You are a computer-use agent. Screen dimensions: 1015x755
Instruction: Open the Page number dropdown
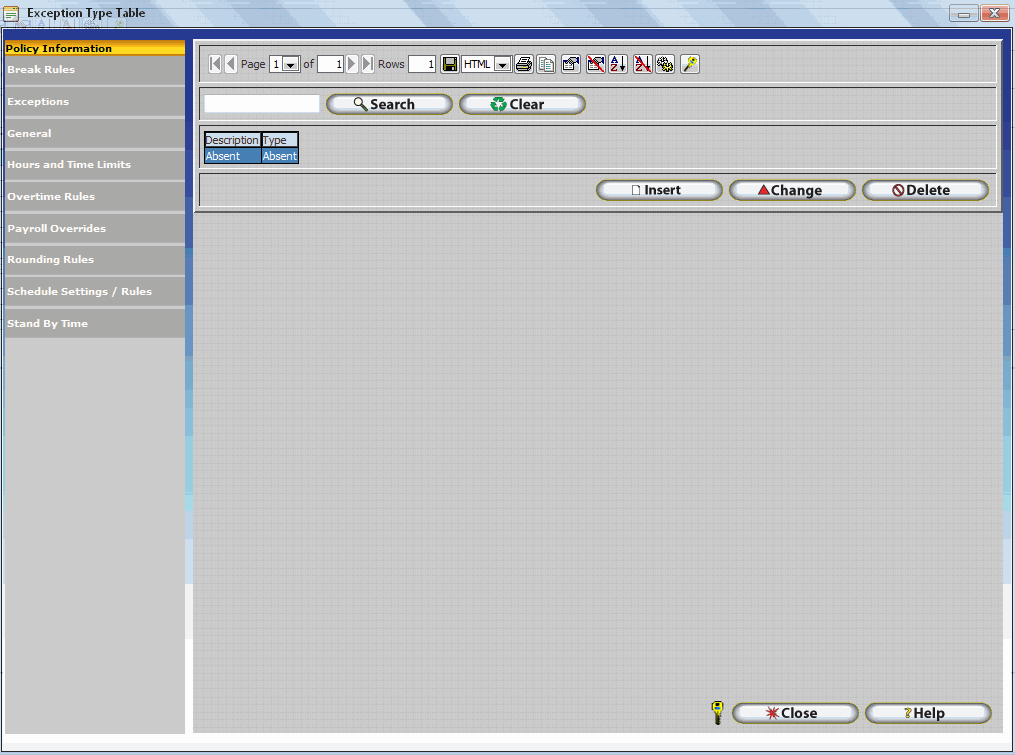[291, 65]
